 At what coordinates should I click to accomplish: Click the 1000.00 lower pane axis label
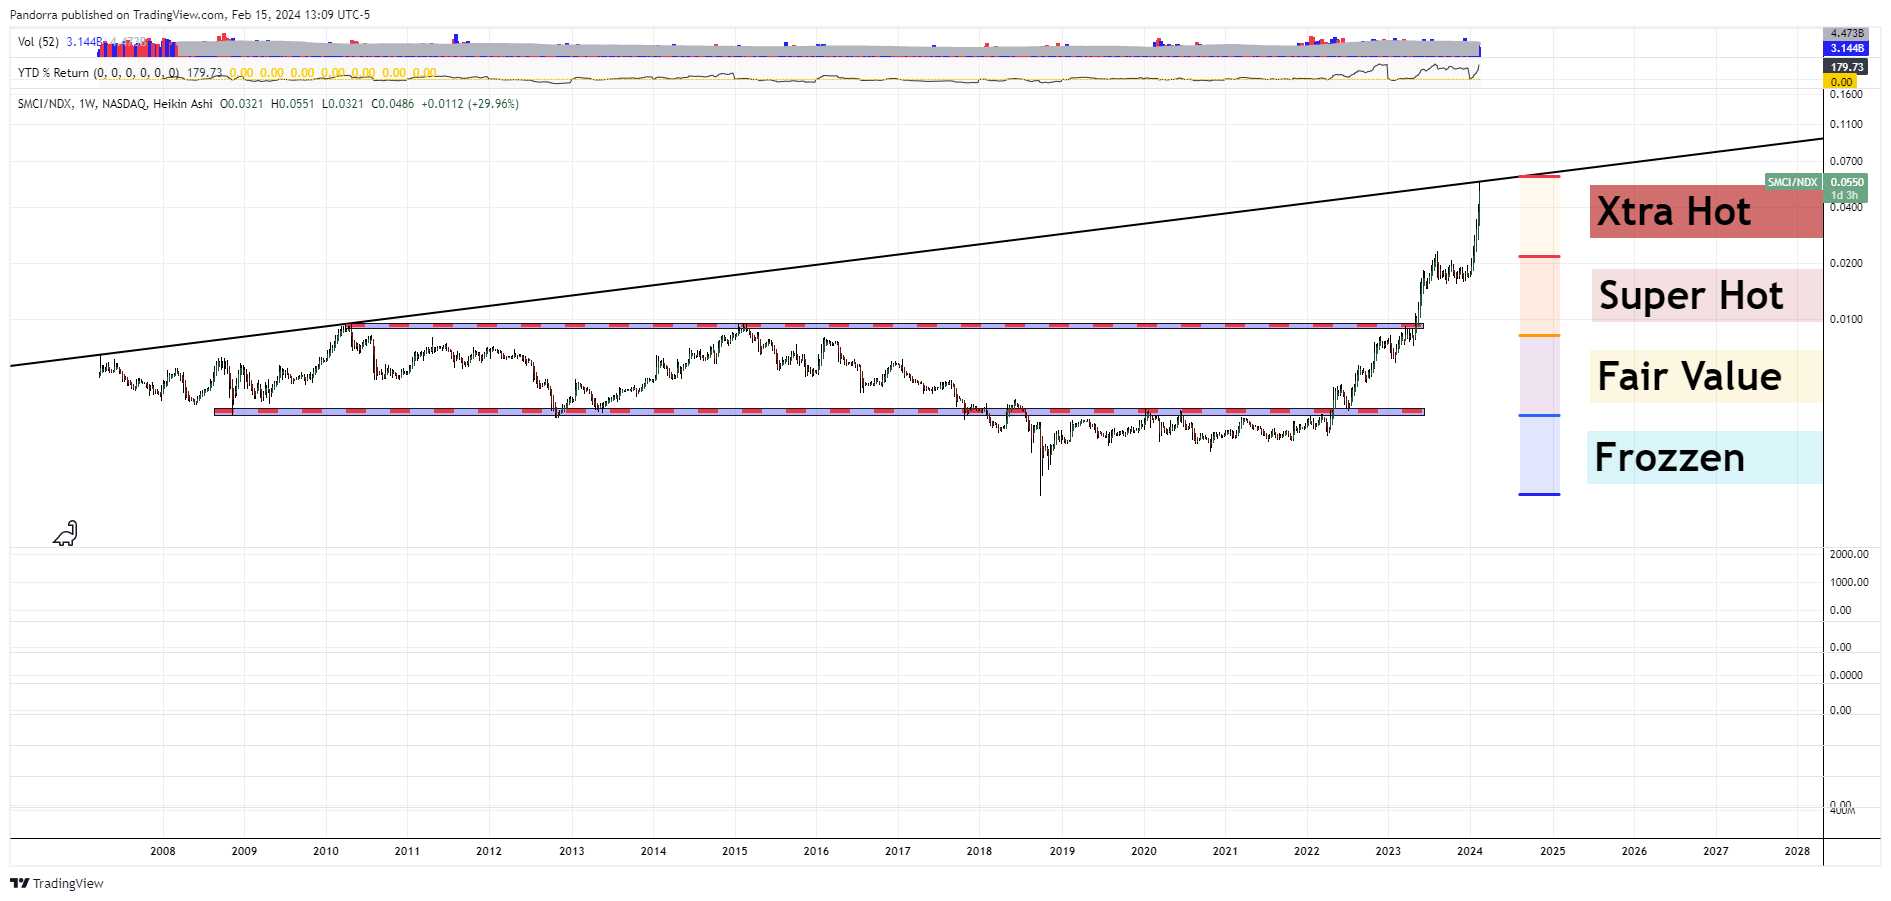point(1849,582)
